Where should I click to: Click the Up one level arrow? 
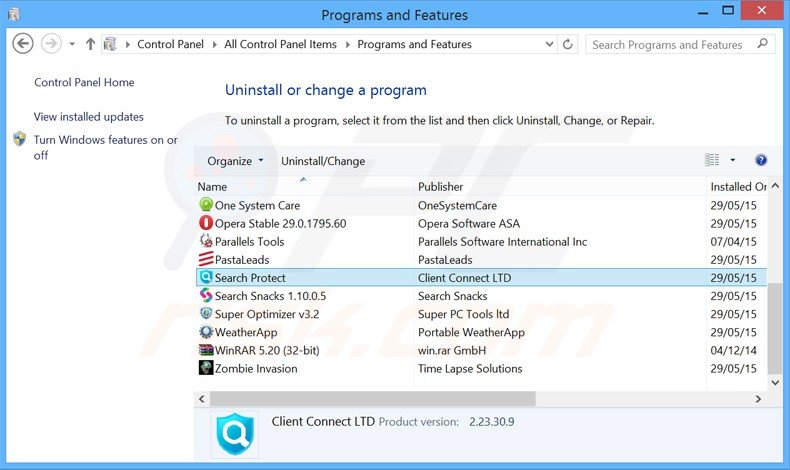(90, 44)
